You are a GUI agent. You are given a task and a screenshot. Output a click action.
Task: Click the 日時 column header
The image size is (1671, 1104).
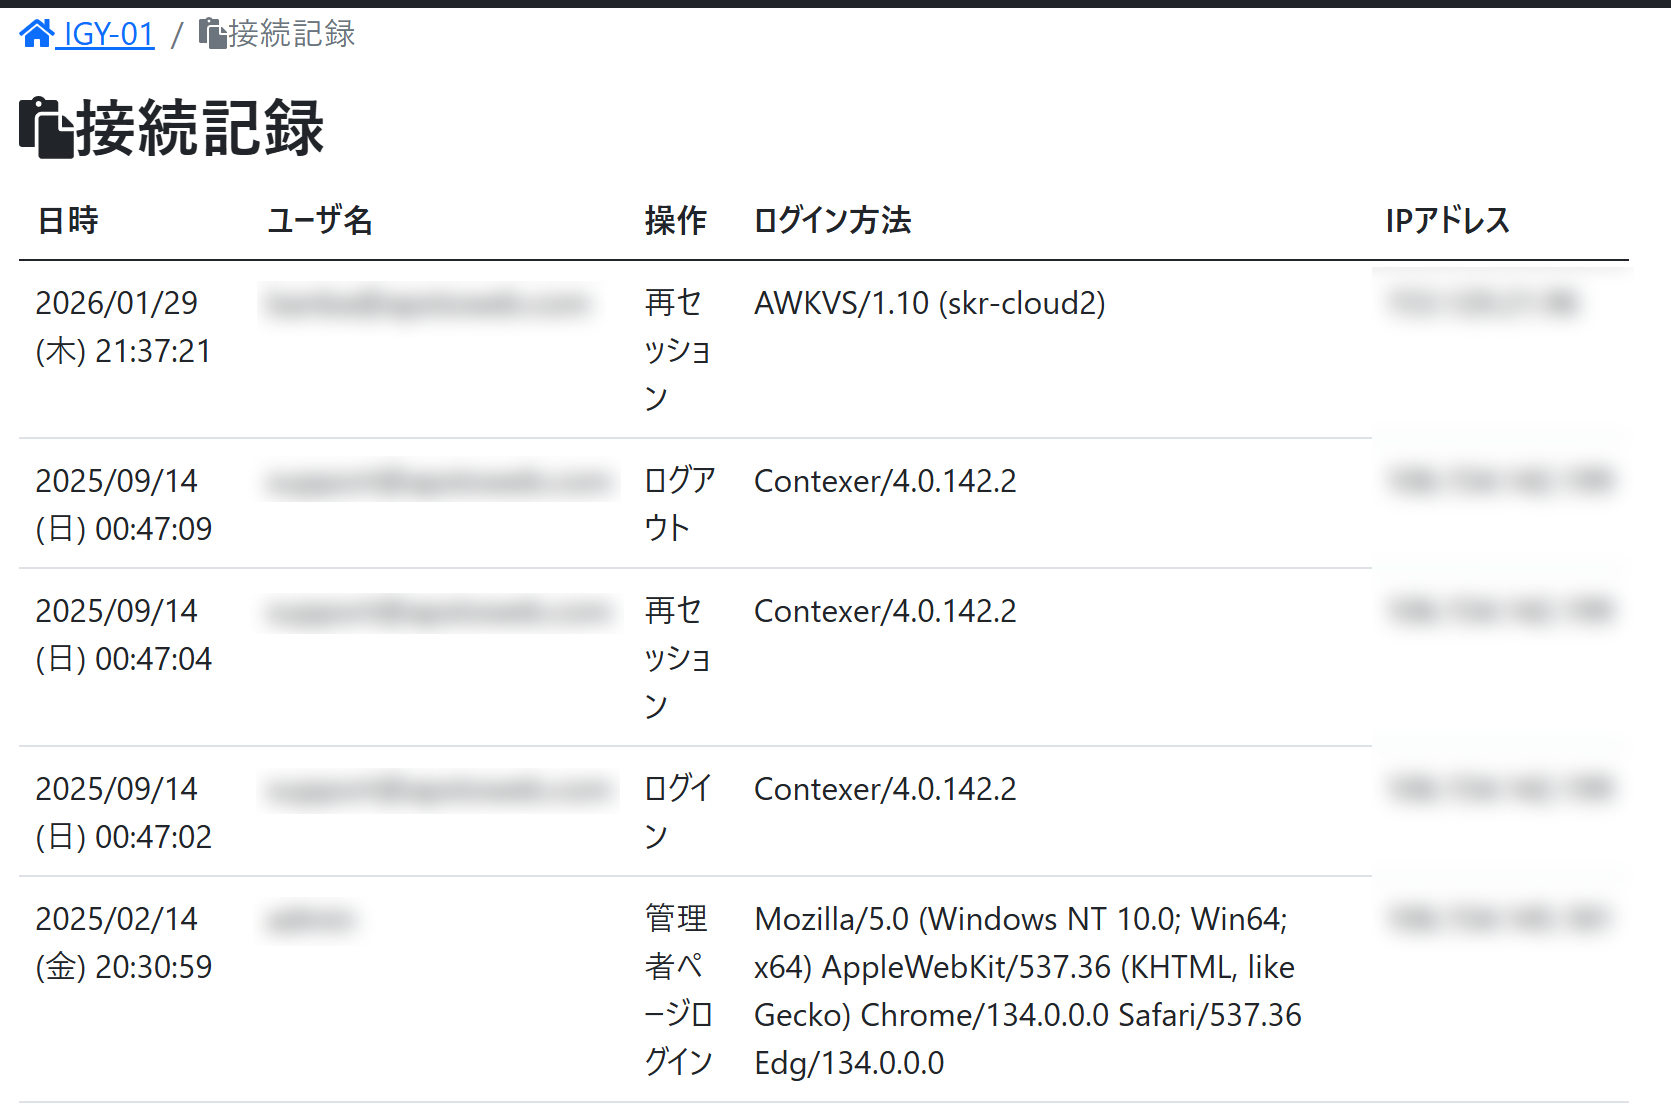pyautogui.click(x=68, y=220)
